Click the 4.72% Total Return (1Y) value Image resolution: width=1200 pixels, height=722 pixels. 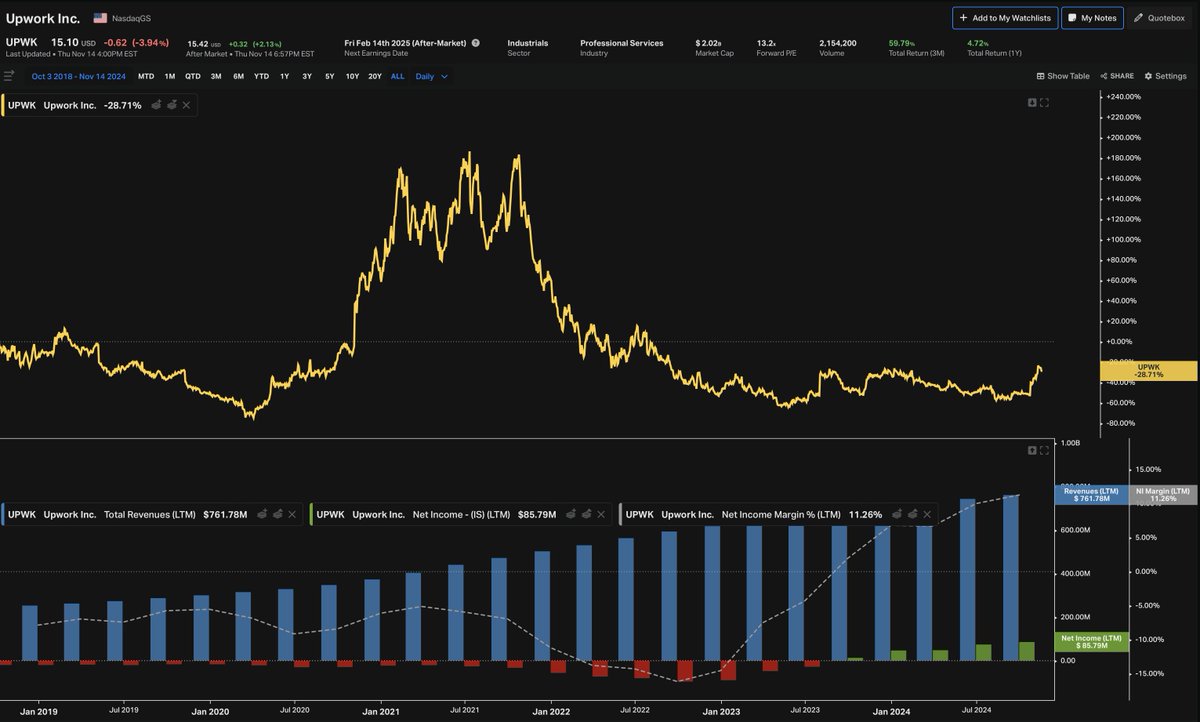pos(978,43)
